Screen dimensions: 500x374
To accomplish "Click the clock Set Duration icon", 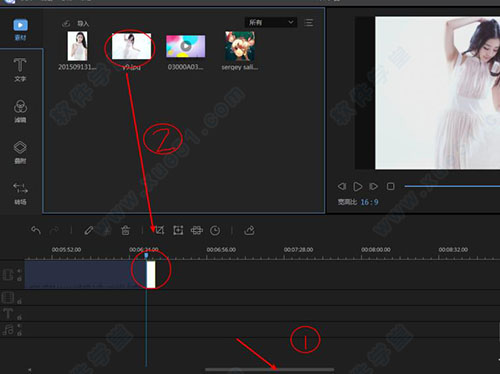I will 215,231.
